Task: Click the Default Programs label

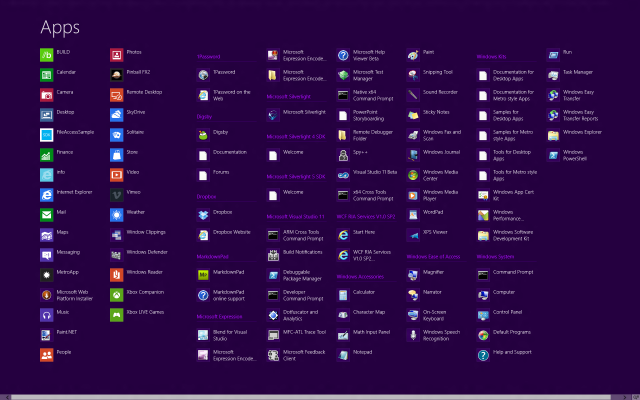Action: [511, 332]
